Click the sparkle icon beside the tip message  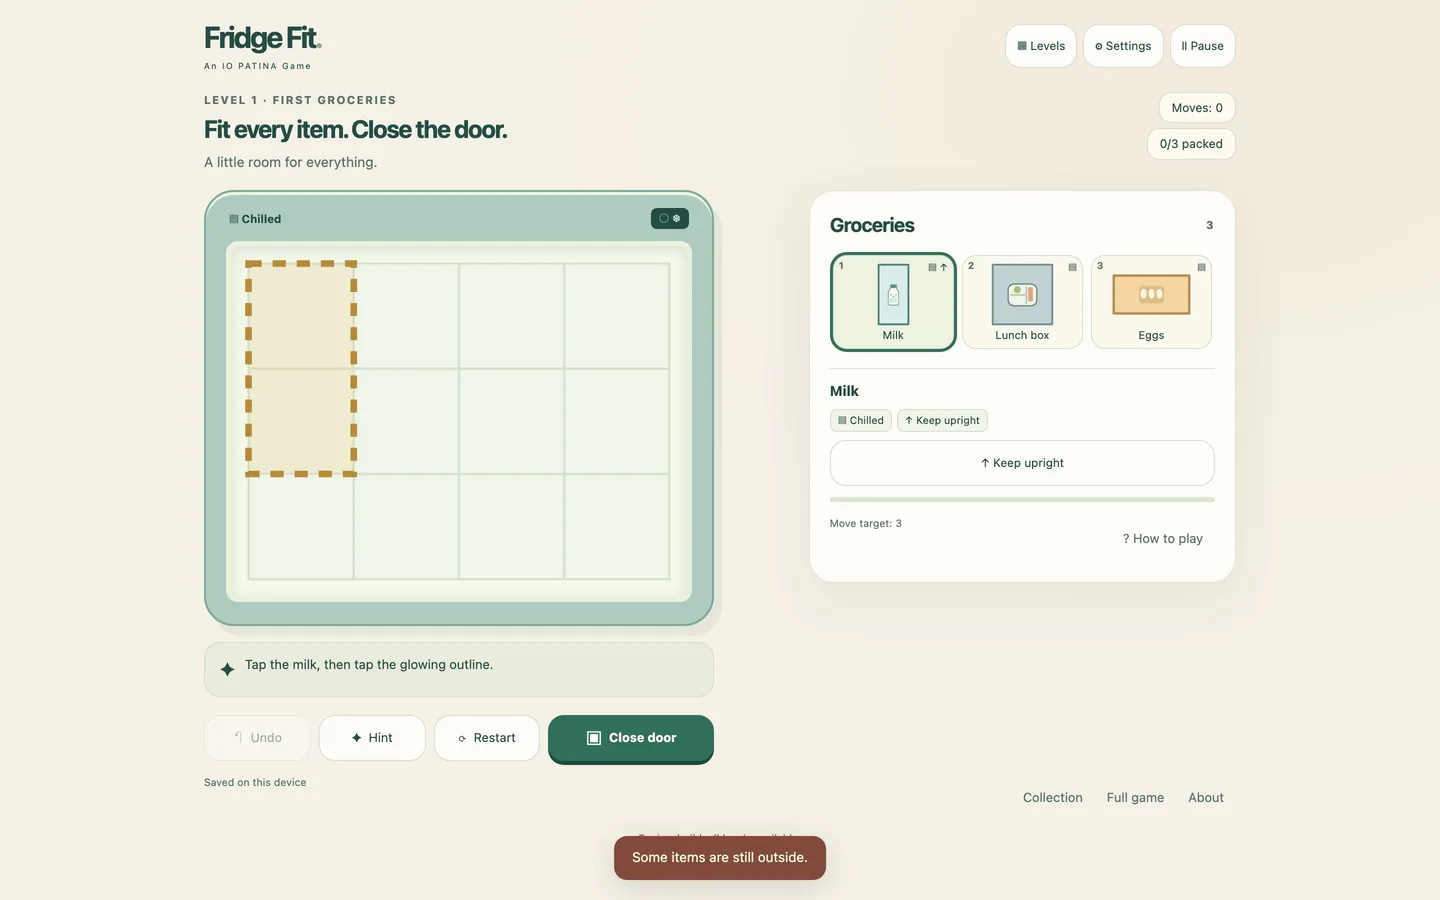pos(227,669)
